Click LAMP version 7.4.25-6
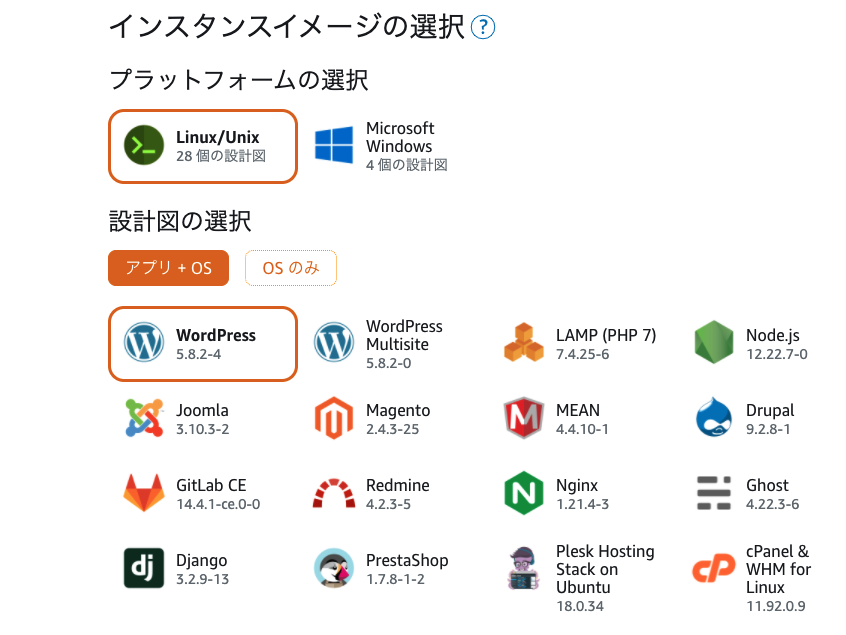Screen dimensions: 846x635 click(583, 354)
